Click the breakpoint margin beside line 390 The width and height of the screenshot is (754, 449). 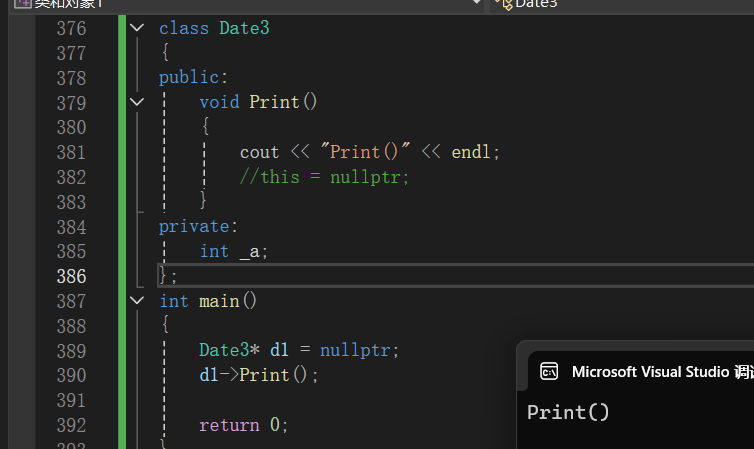(x=22, y=375)
